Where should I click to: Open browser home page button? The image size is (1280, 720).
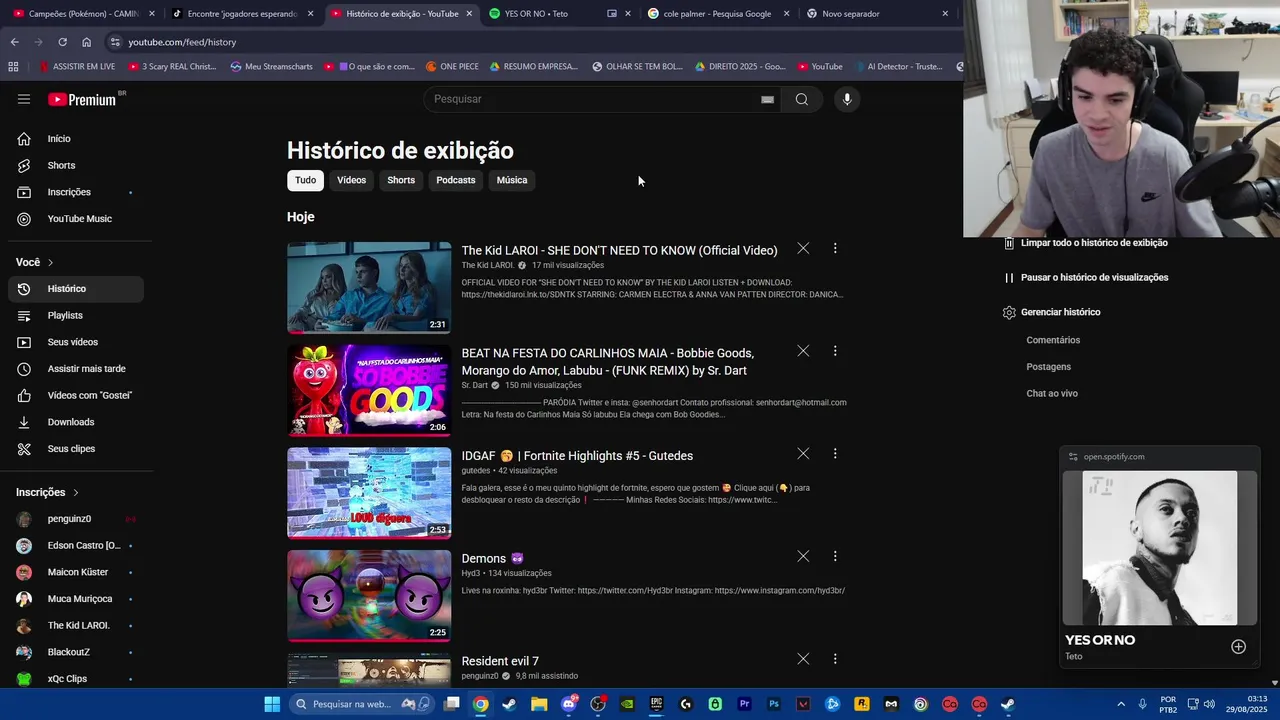point(86,42)
